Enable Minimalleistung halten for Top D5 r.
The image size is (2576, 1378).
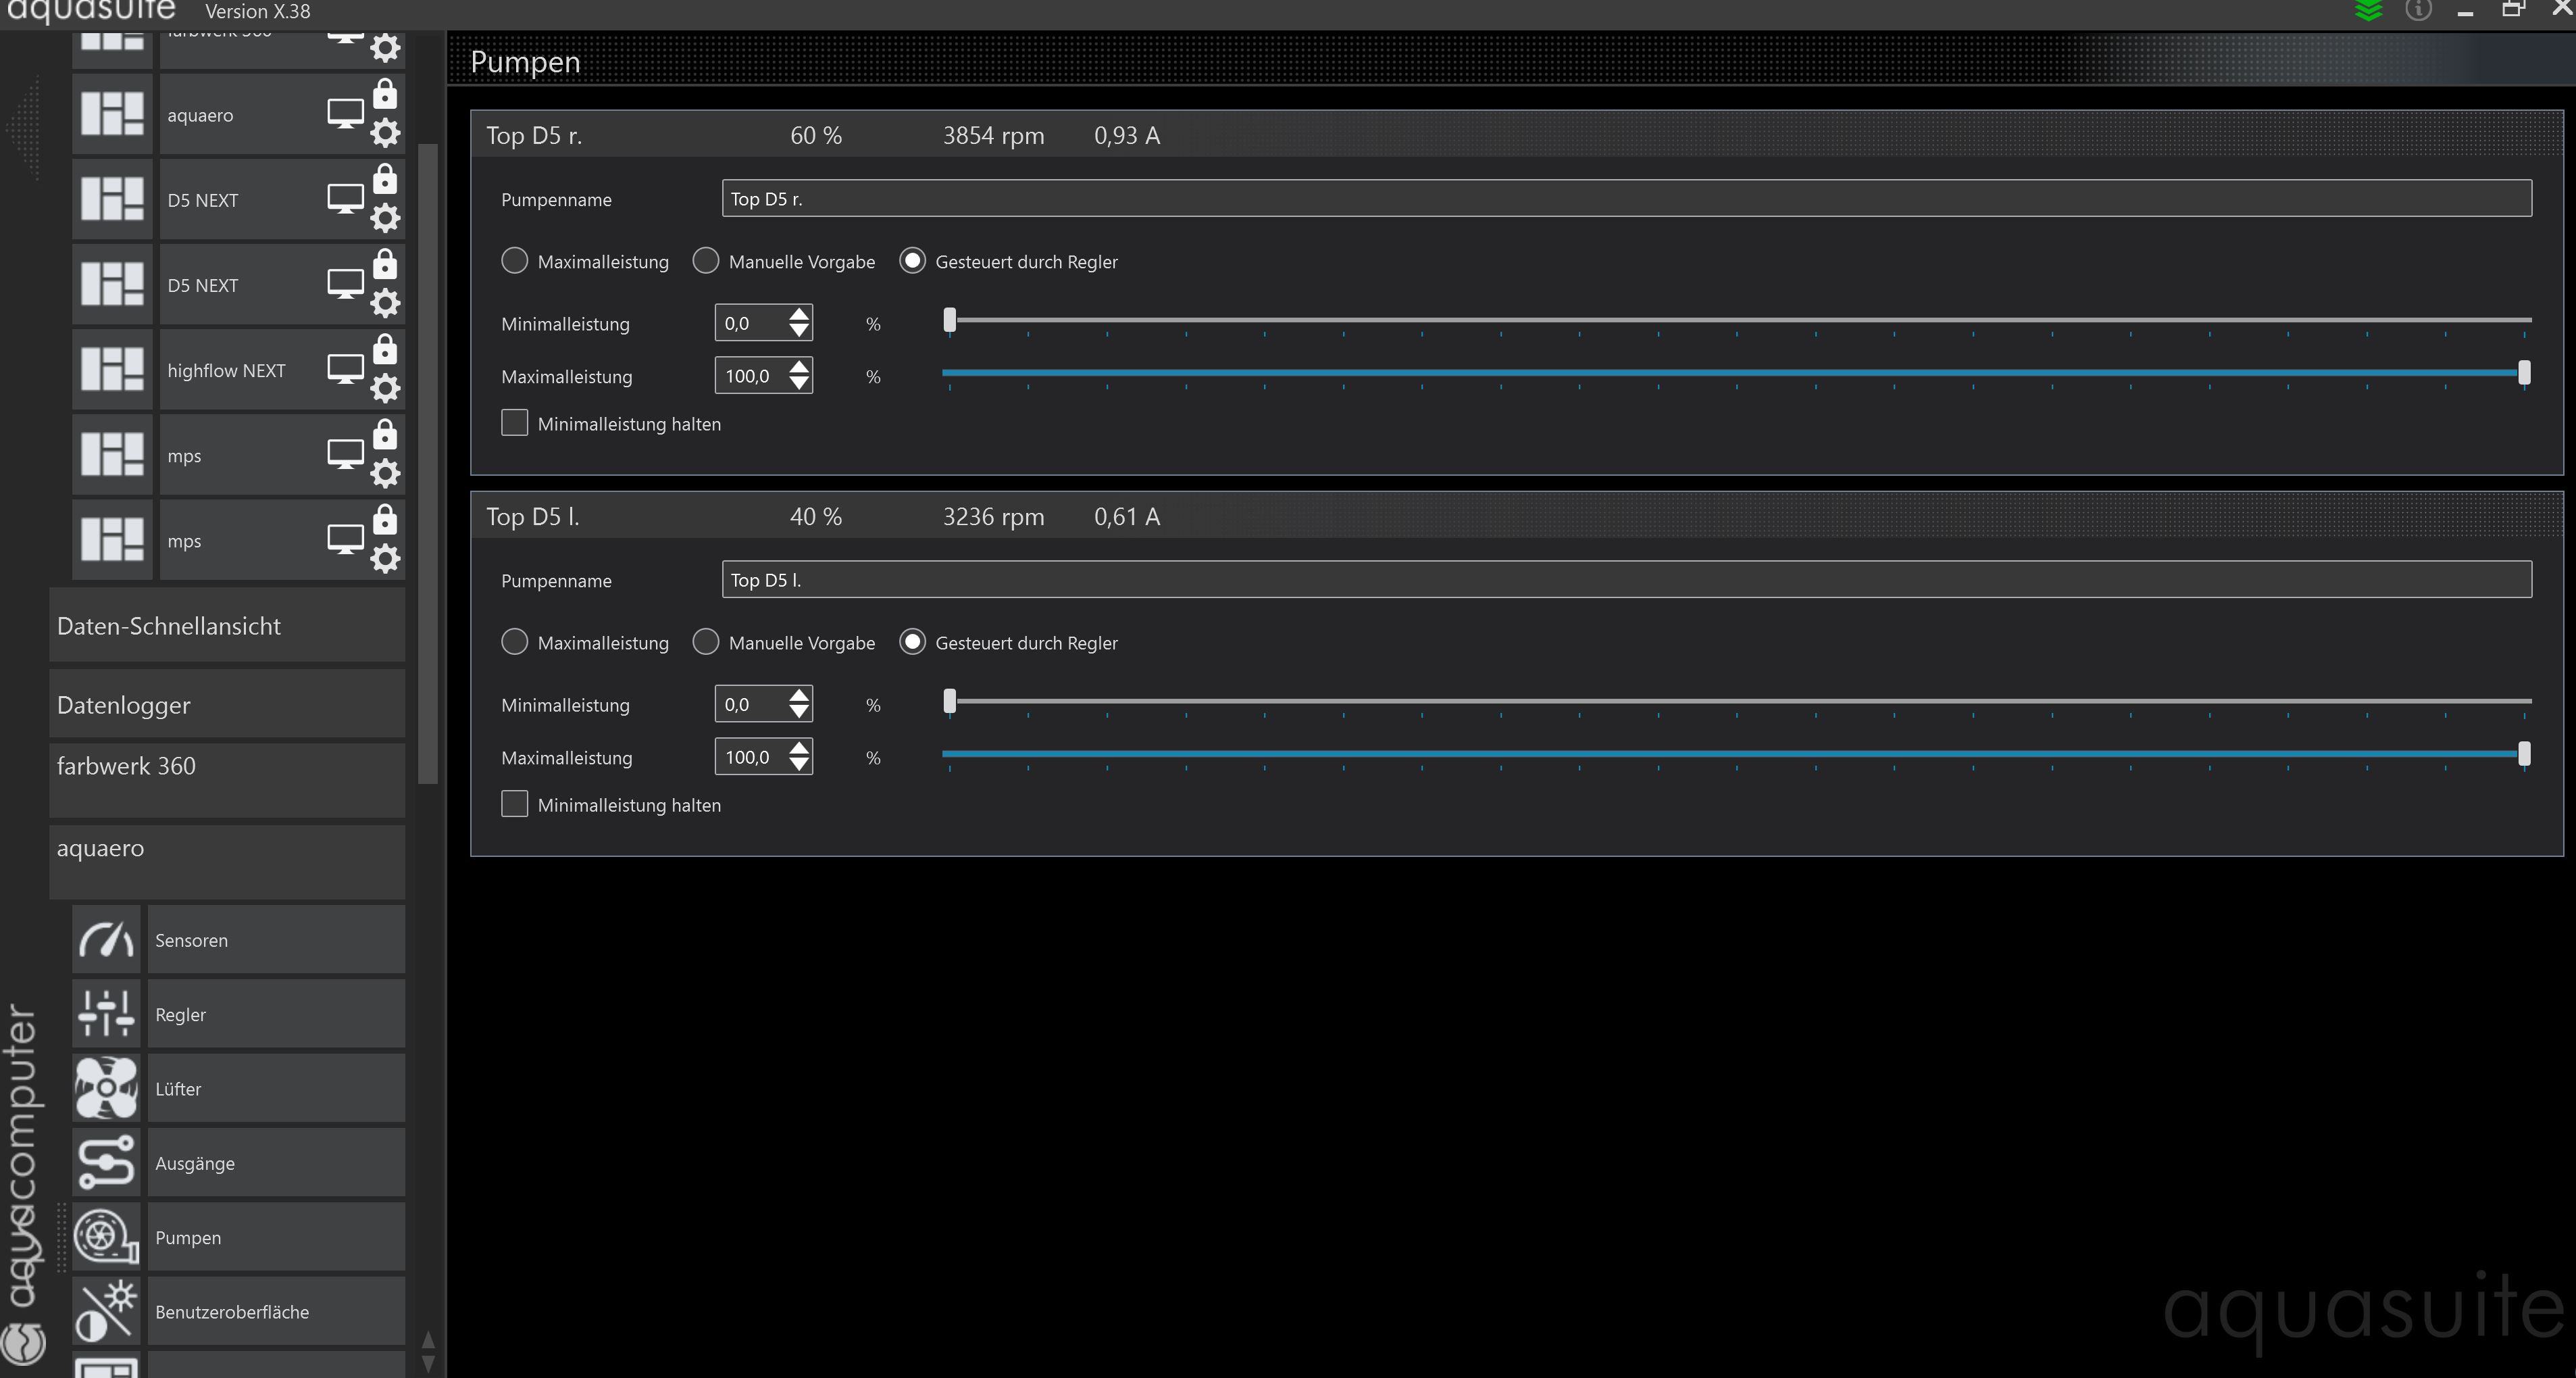514,423
